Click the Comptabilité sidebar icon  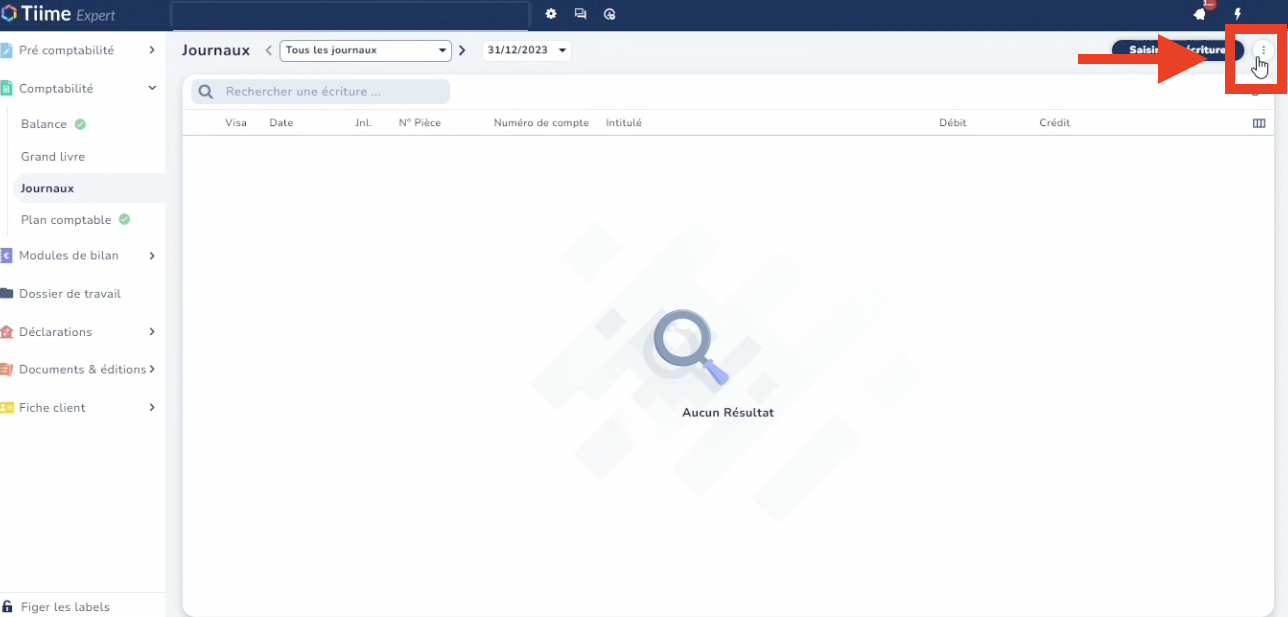pyautogui.click(x=6, y=88)
